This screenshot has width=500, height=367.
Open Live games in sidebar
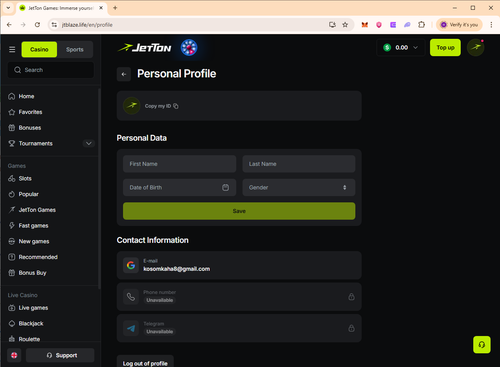coord(33,308)
